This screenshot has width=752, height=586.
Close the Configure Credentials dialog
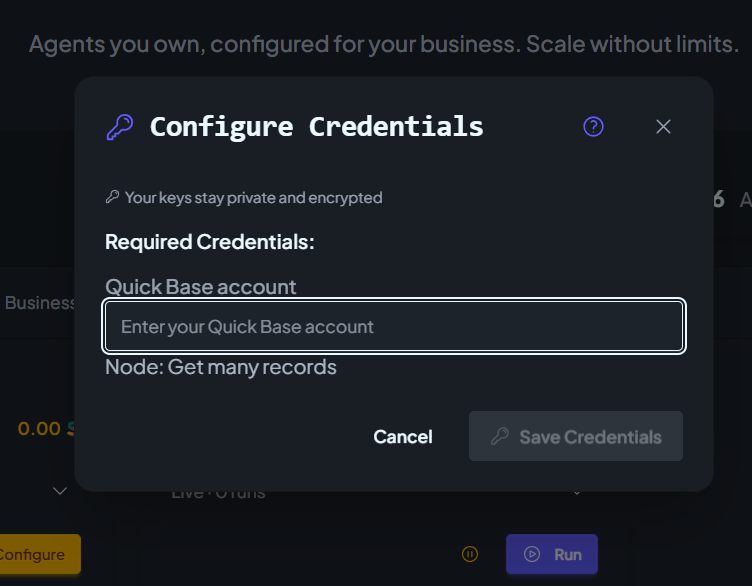[x=663, y=127]
